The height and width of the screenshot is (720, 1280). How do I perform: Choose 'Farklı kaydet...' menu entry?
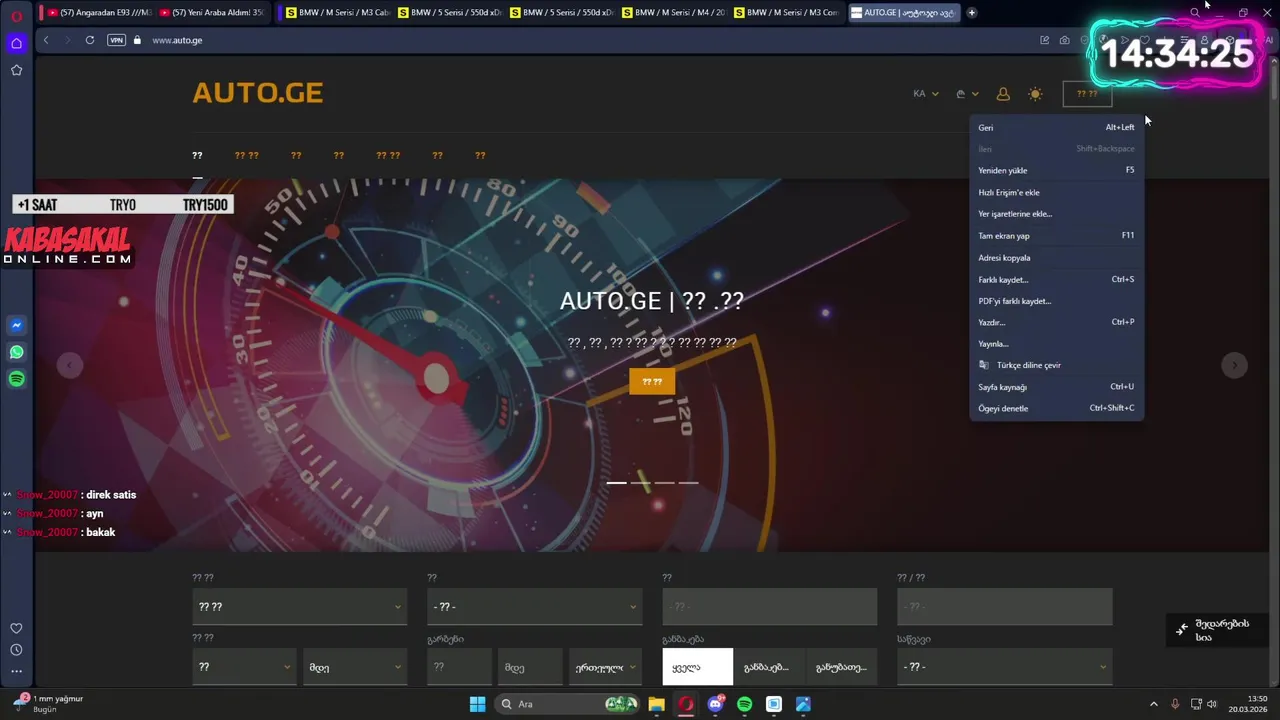(x=1056, y=279)
